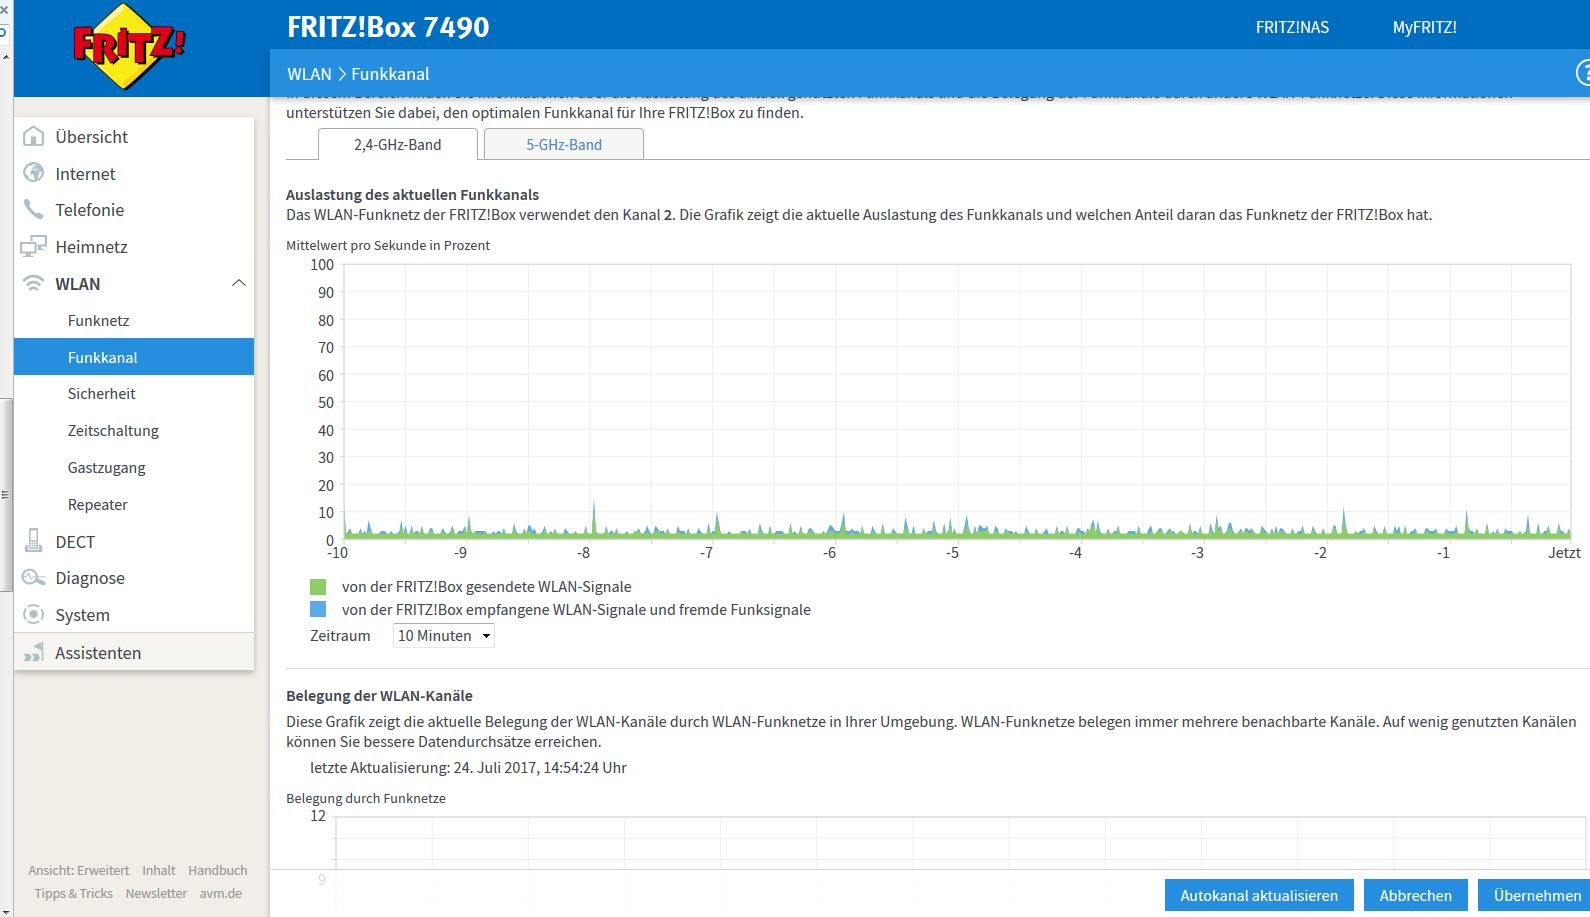1590x917 pixels.
Task: Click the 'Auslastung des aktuellen Funkkanals' heading
Action: coord(412,194)
